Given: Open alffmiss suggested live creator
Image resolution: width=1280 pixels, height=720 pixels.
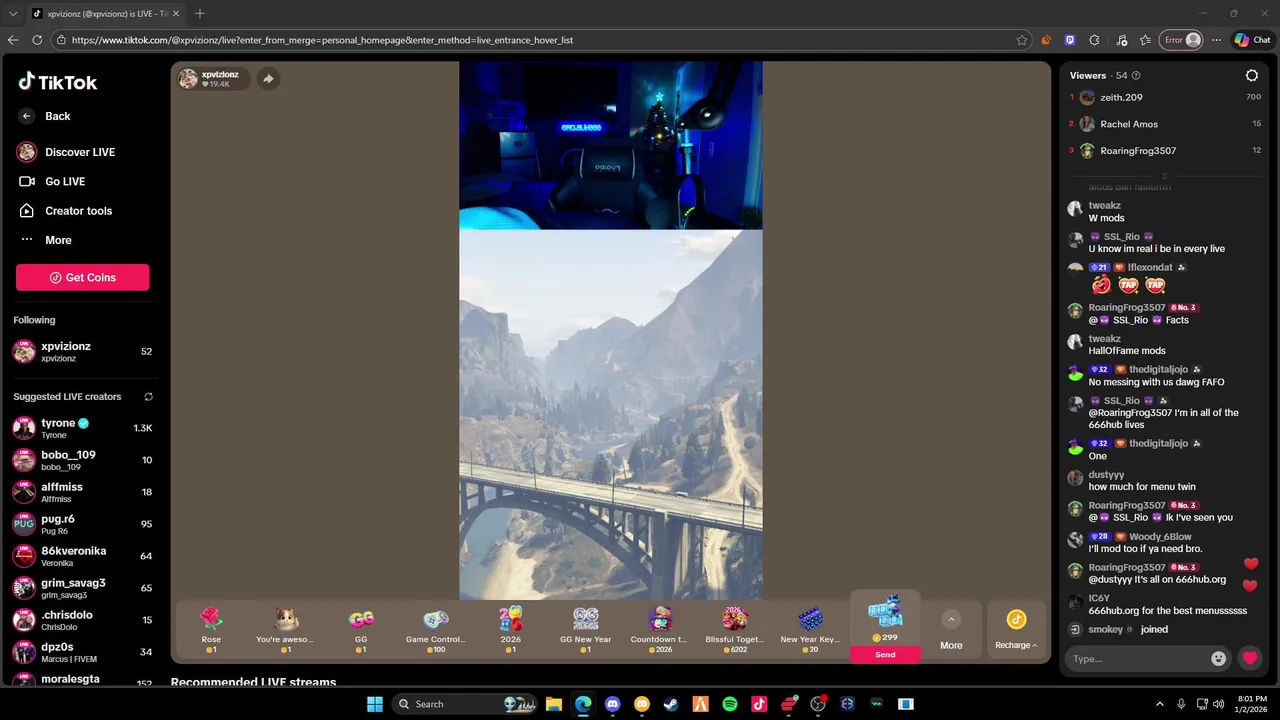Looking at the screenshot, I should (x=82, y=492).
